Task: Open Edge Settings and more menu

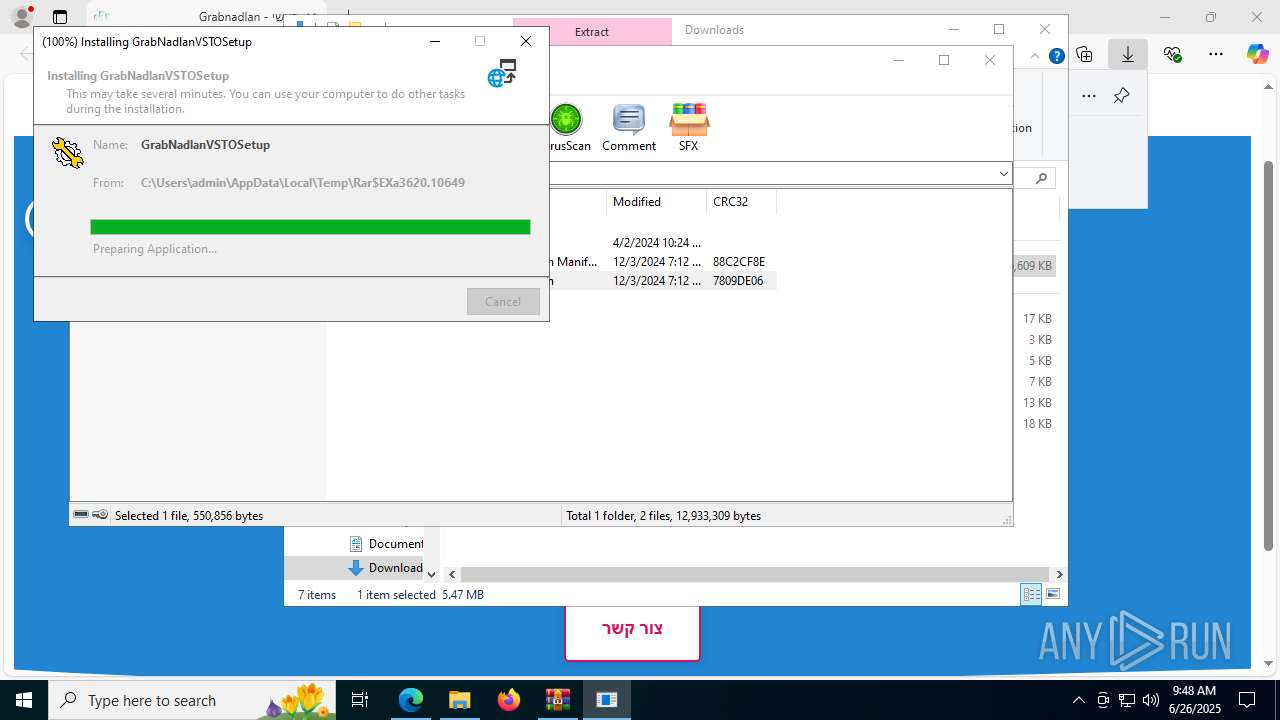Action: (x=1216, y=55)
